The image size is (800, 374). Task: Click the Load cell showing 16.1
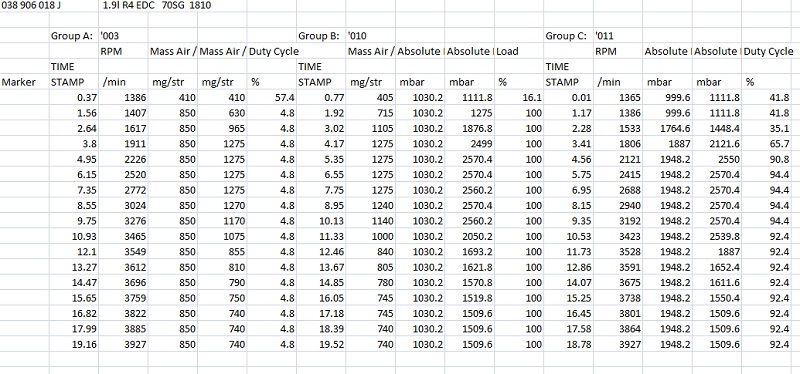[x=519, y=97]
